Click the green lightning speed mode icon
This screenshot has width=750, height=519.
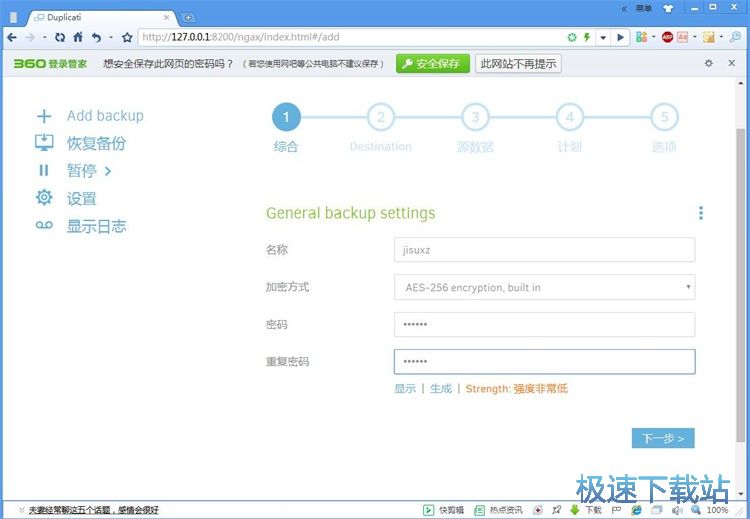tap(586, 37)
